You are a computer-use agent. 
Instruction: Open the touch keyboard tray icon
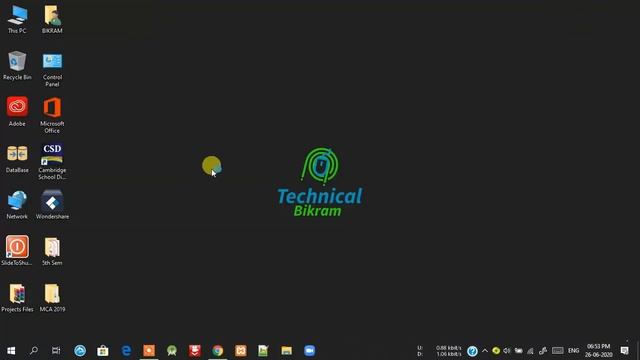(558, 351)
